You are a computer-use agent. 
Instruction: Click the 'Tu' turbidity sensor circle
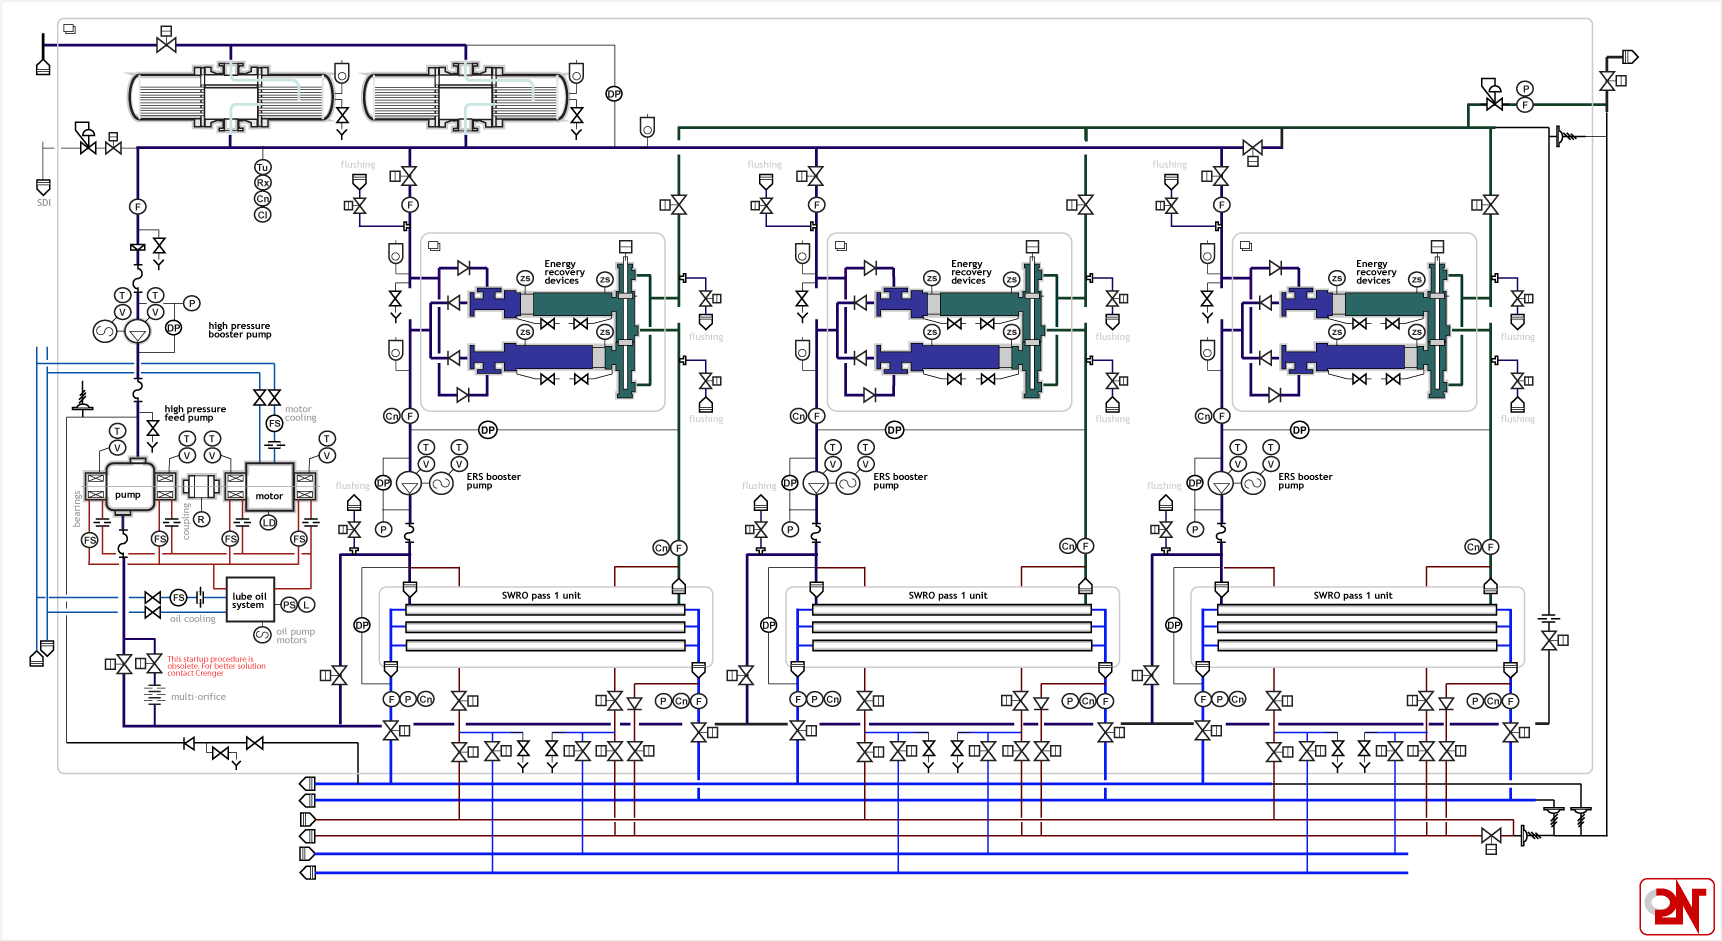click(x=263, y=167)
